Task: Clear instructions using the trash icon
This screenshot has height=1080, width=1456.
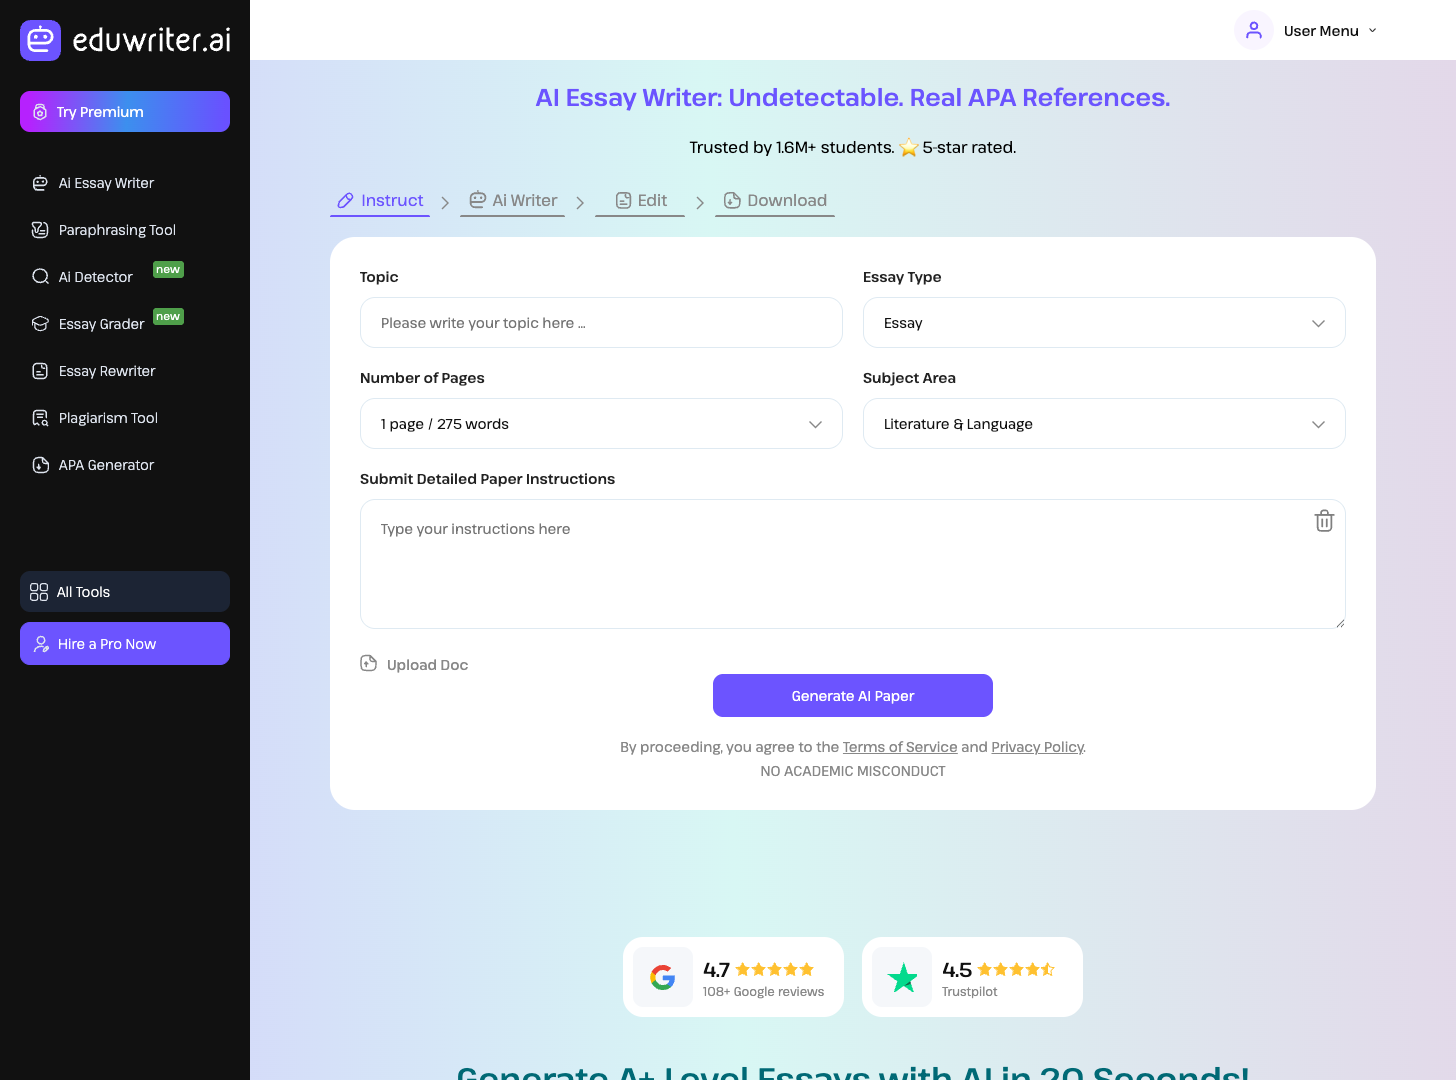Action: [x=1324, y=521]
